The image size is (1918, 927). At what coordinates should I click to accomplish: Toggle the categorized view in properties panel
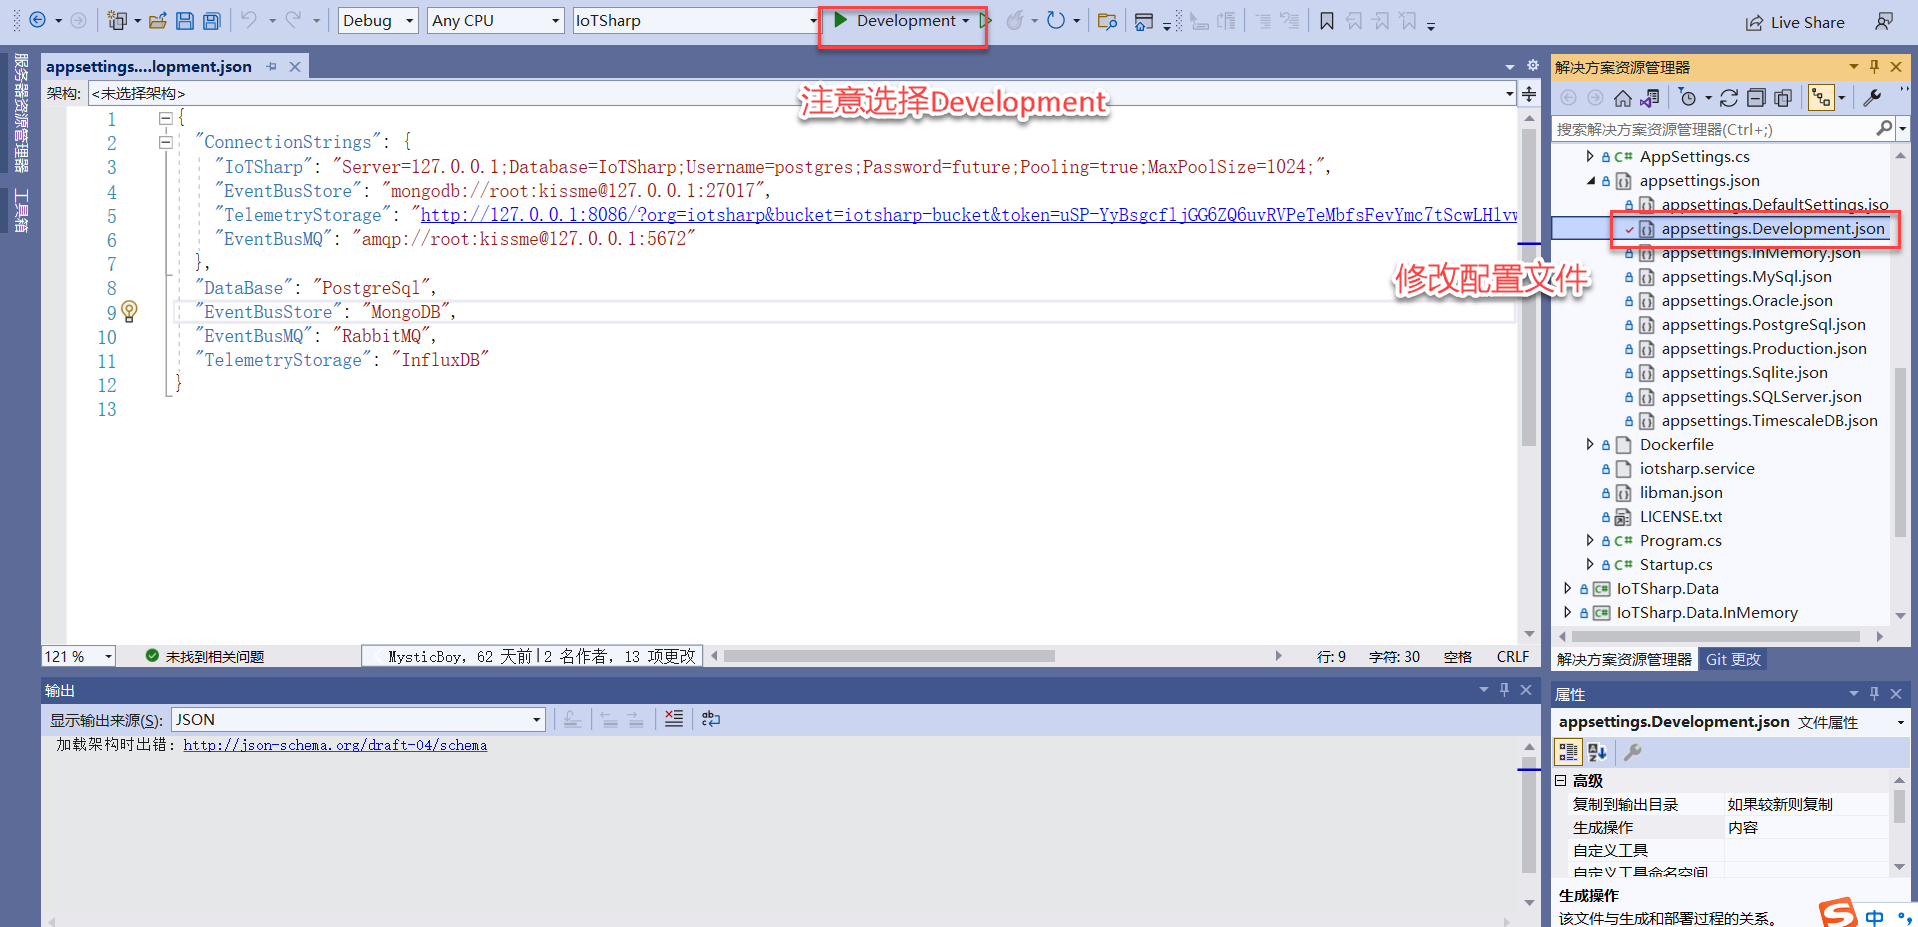[x=1568, y=752]
